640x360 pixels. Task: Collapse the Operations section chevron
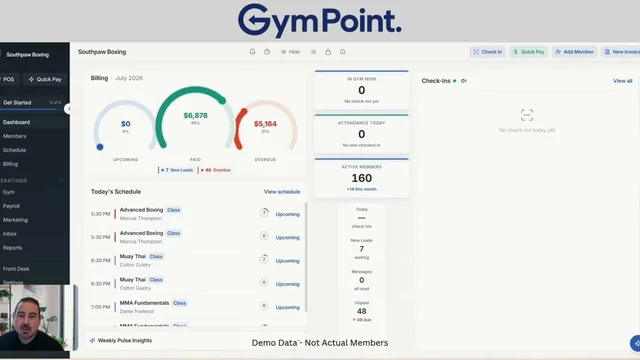[x=61, y=180]
